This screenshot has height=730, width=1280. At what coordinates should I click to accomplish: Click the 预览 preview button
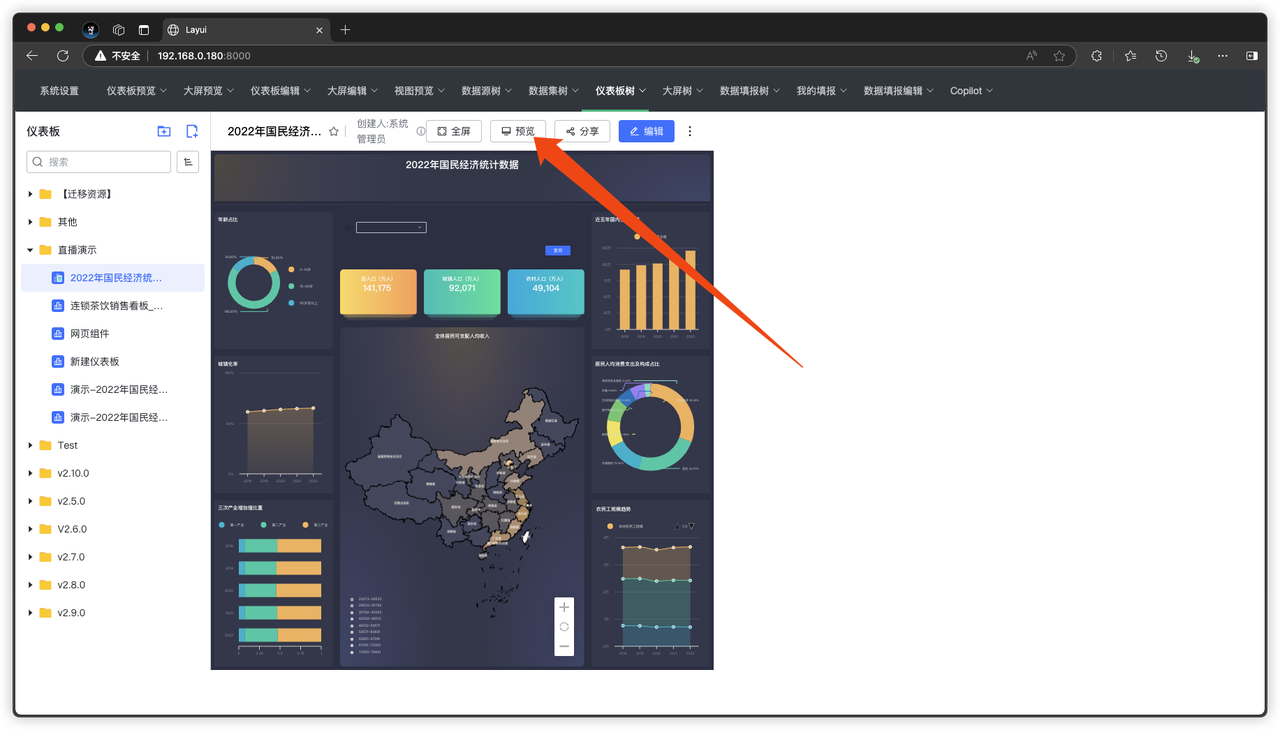tap(518, 131)
